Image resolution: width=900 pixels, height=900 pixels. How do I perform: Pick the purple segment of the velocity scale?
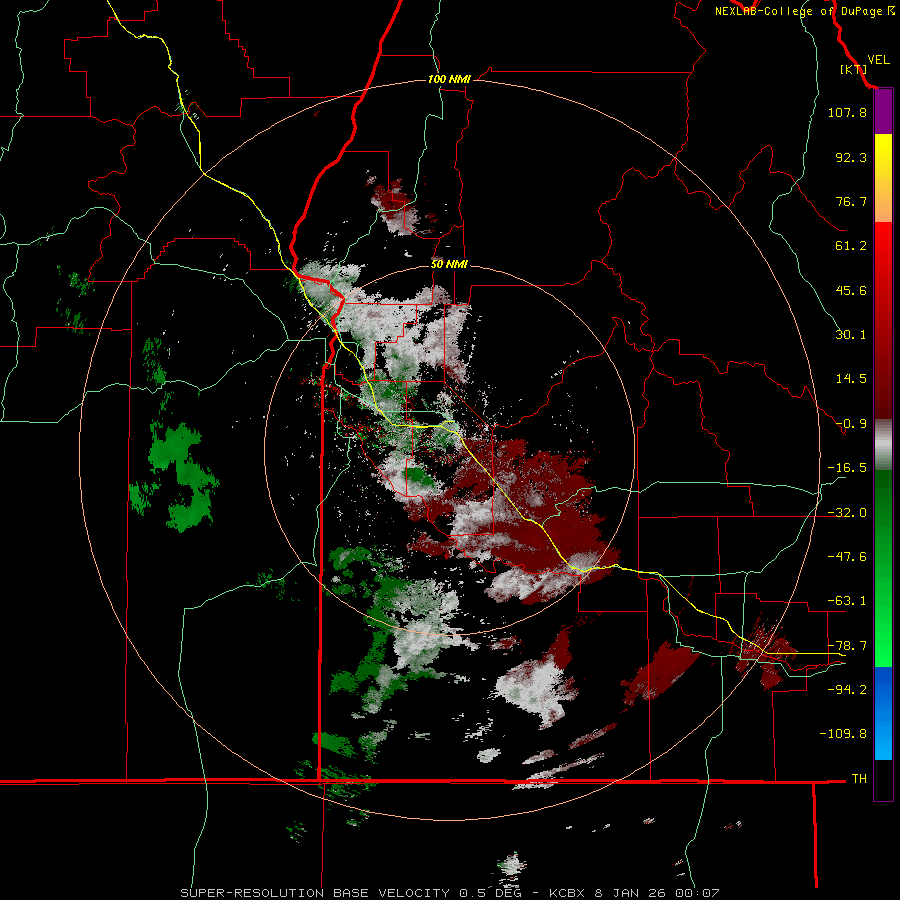[883, 112]
